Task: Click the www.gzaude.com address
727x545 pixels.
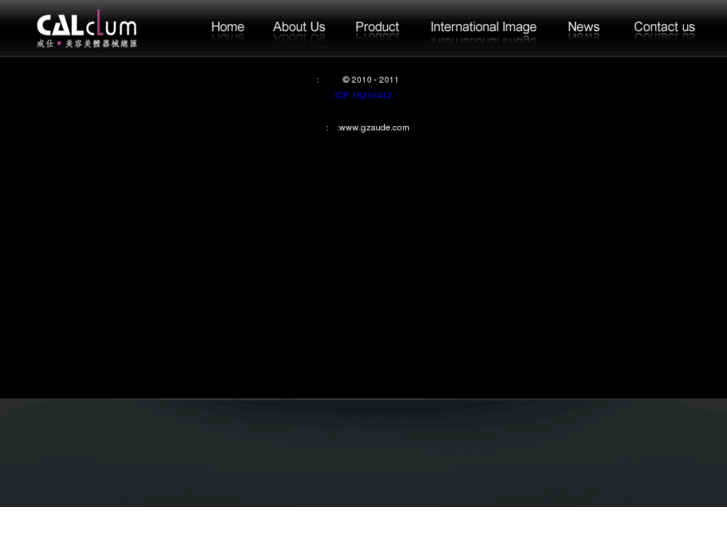Action: pyautogui.click(x=374, y=128)
